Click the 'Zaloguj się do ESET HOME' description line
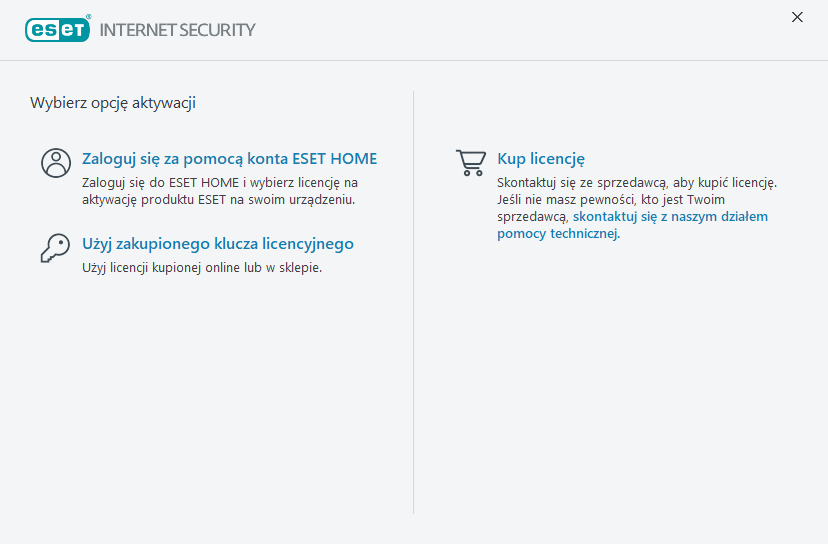 (x=219, y=183)
